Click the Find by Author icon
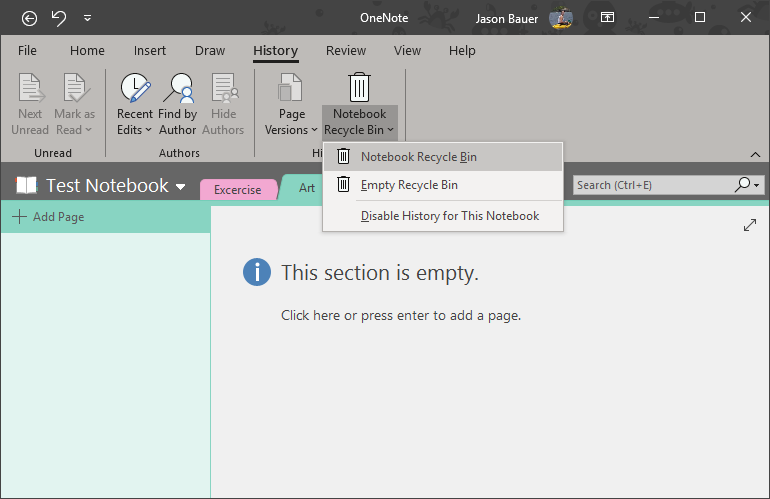Image resolution: width=770 pixels, height=499 pixels. pos(179,87)
